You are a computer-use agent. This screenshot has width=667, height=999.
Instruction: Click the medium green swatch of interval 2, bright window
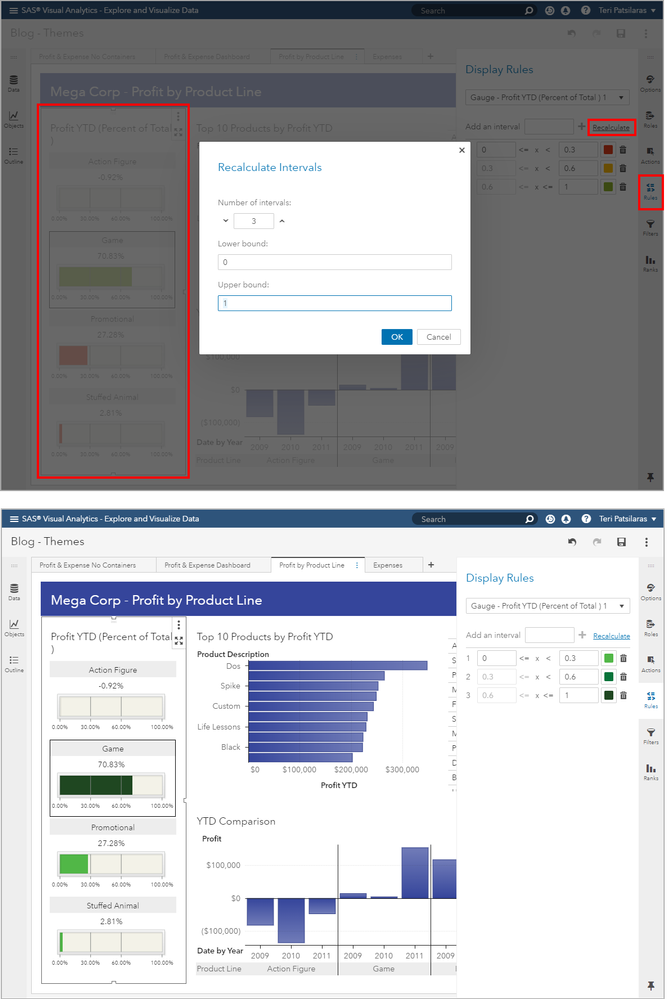click(609, 677)
